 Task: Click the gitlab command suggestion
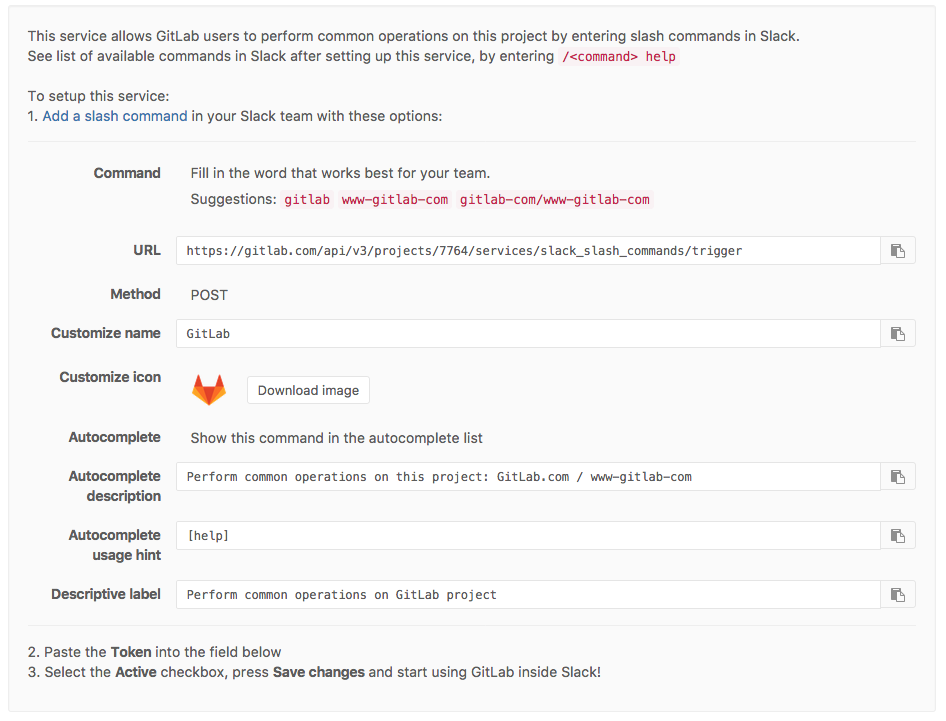click(306, 199)
